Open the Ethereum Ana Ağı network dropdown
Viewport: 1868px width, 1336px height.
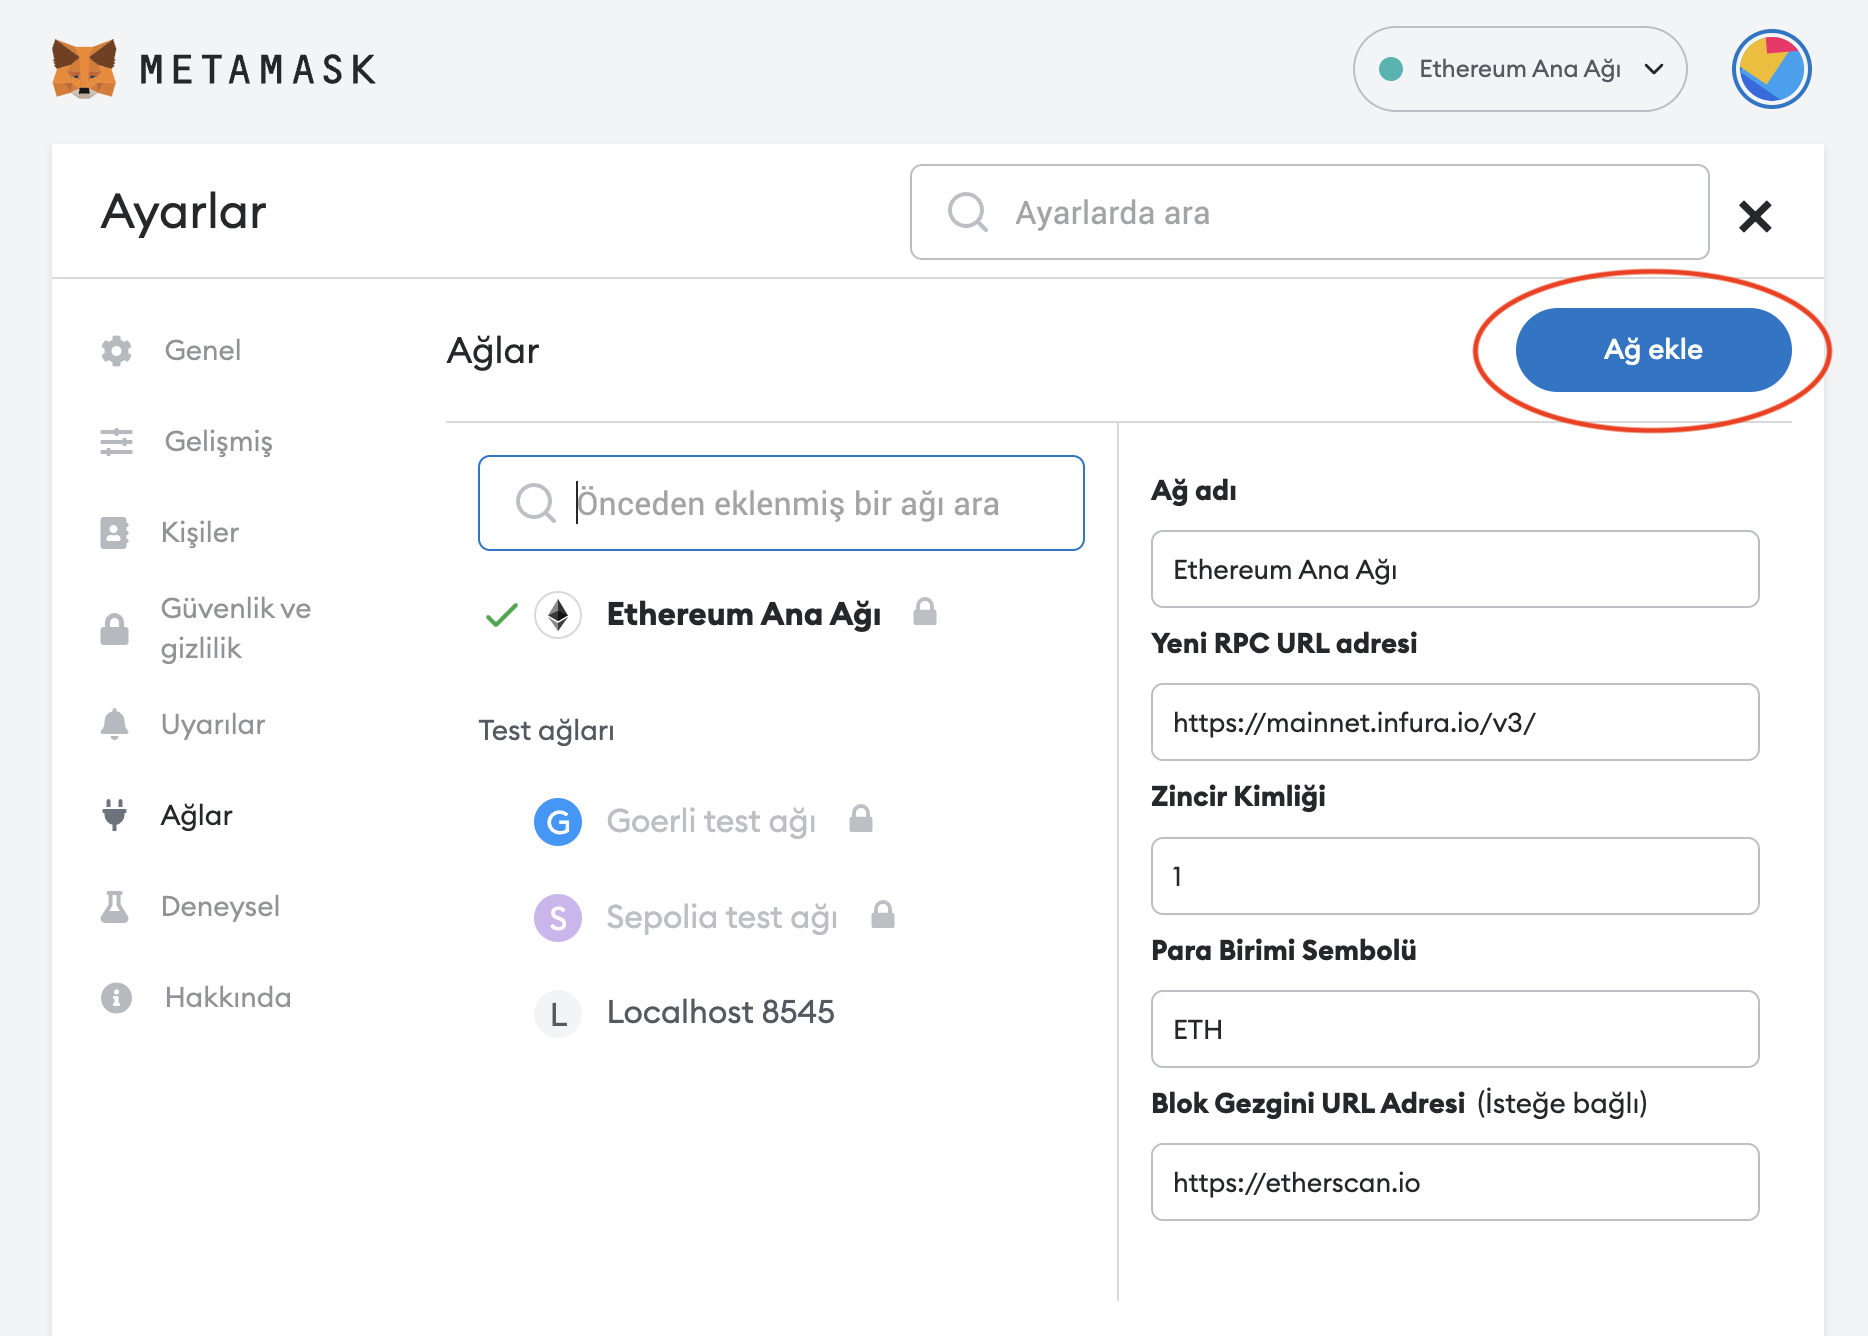[1519, 69]
